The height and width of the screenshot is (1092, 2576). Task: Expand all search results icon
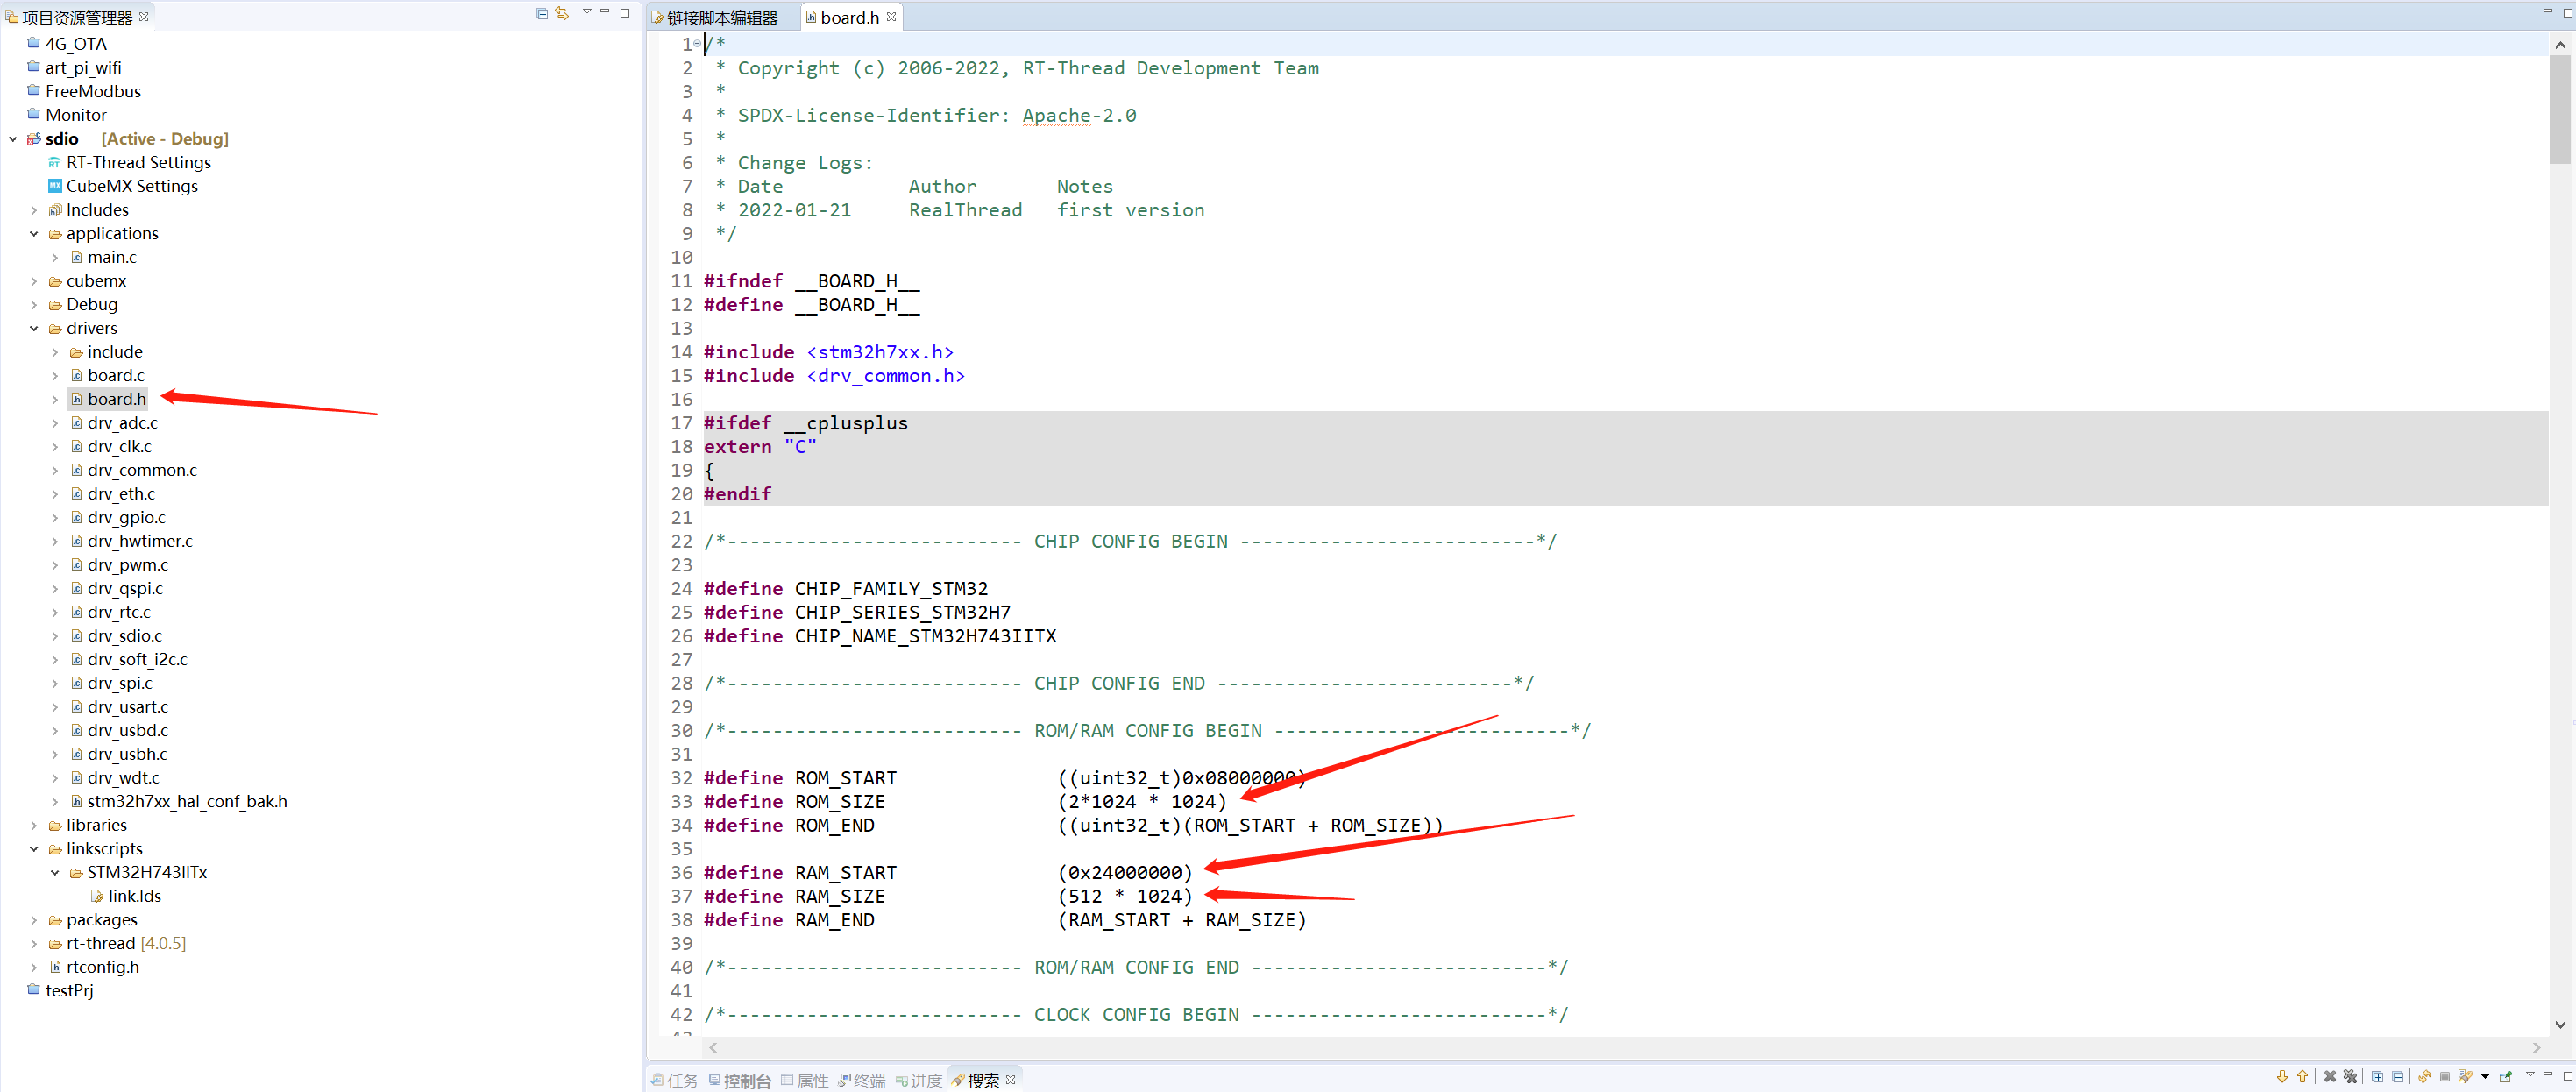pos(2378,1077)
